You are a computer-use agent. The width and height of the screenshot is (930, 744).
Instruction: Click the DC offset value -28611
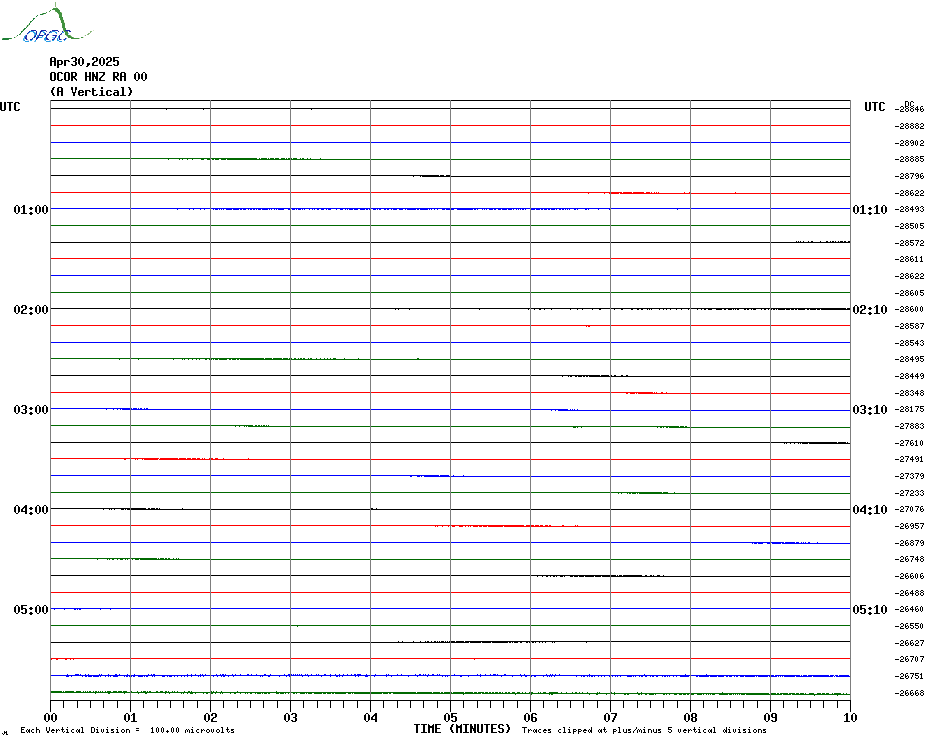[x=909, y=259]
